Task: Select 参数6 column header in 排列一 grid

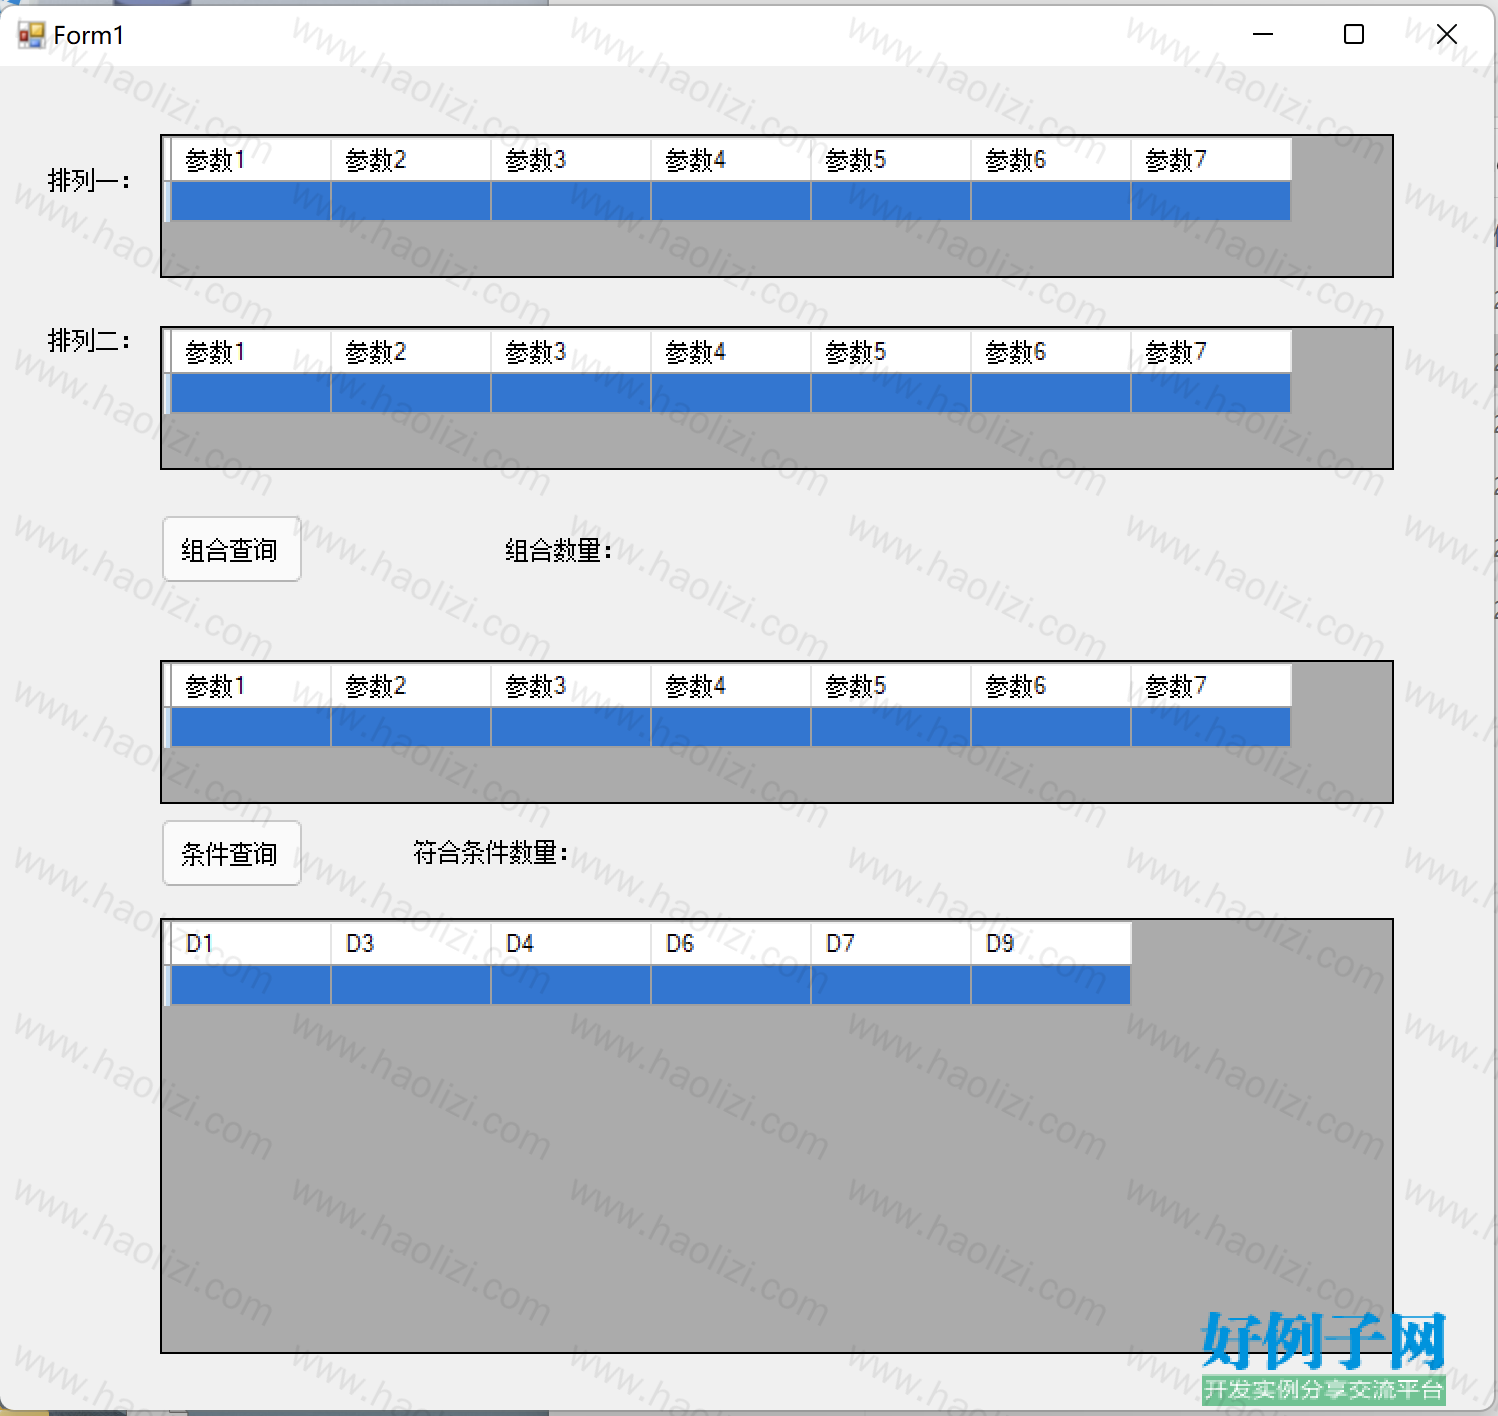Action: 1051,160
